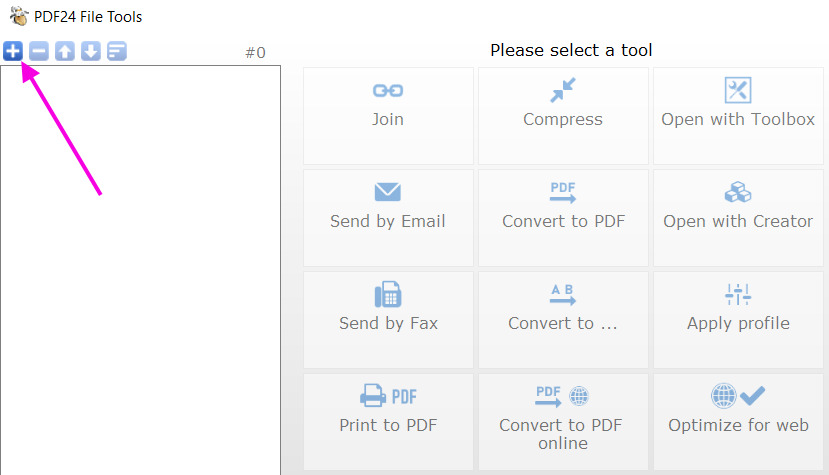
Task: Click the minus remove file icon
Action: point(39,51)
